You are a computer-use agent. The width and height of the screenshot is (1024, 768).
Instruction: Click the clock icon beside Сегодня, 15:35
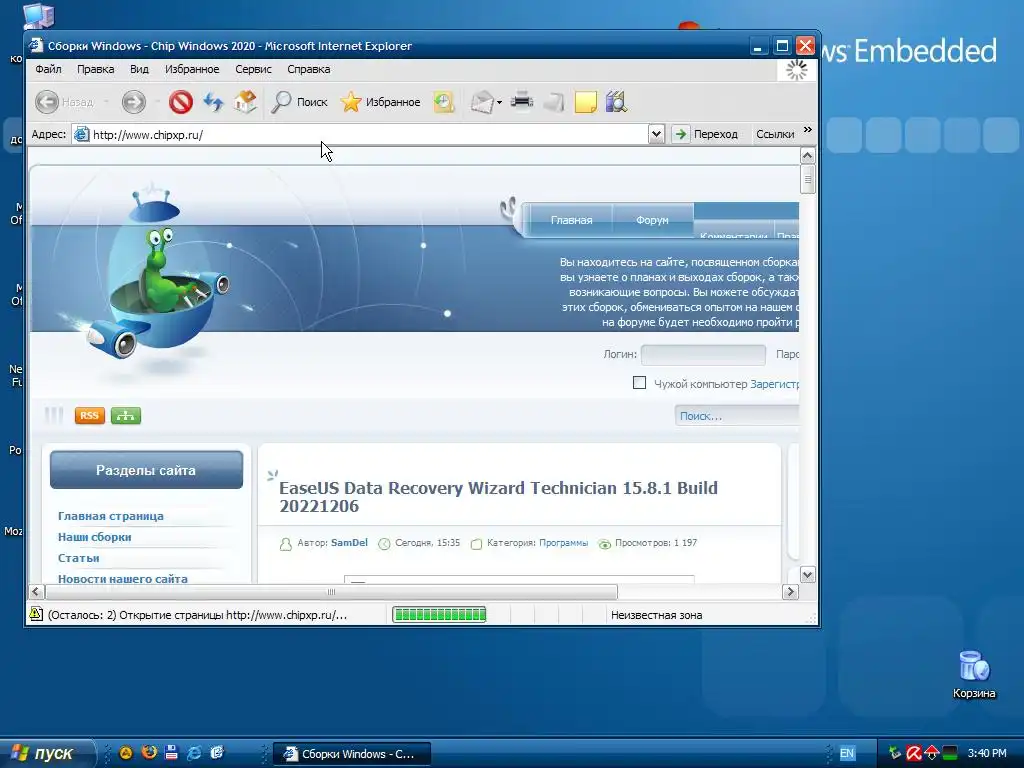pyautogui.click(x=384, y=543)
